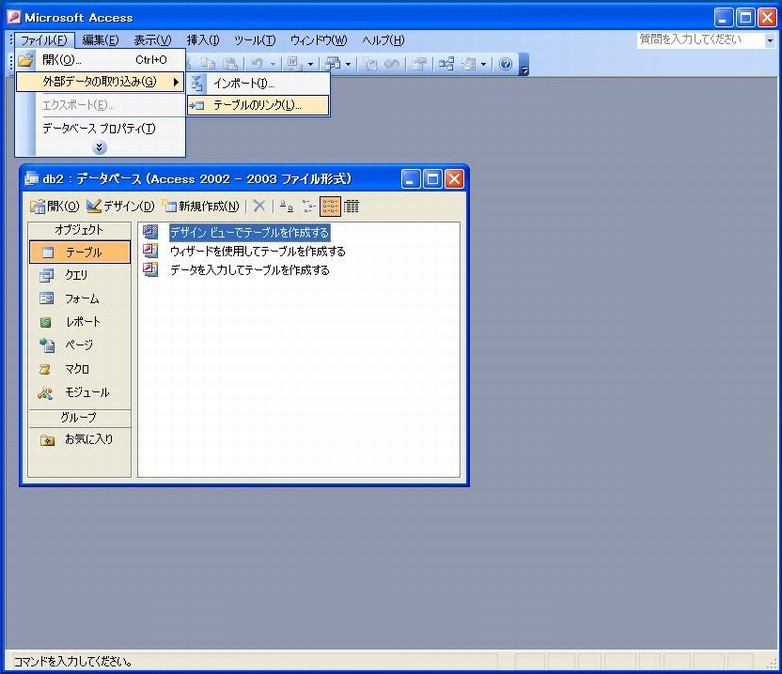Select デザイン ビューでテーブルを作成する
This screenshot has height=674, width=782.
tap(249, 232)
